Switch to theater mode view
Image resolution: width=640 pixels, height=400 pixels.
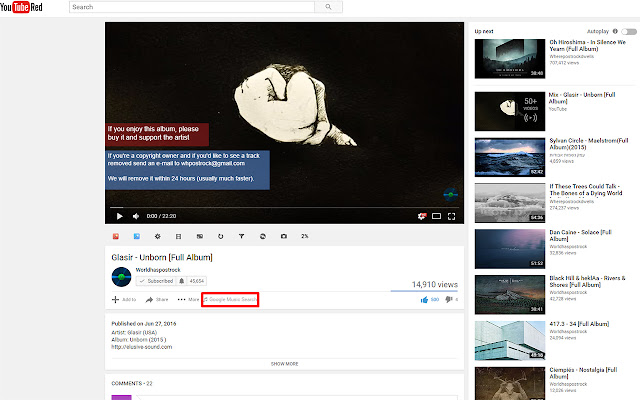pyautogui.click(x=437, y=215)
